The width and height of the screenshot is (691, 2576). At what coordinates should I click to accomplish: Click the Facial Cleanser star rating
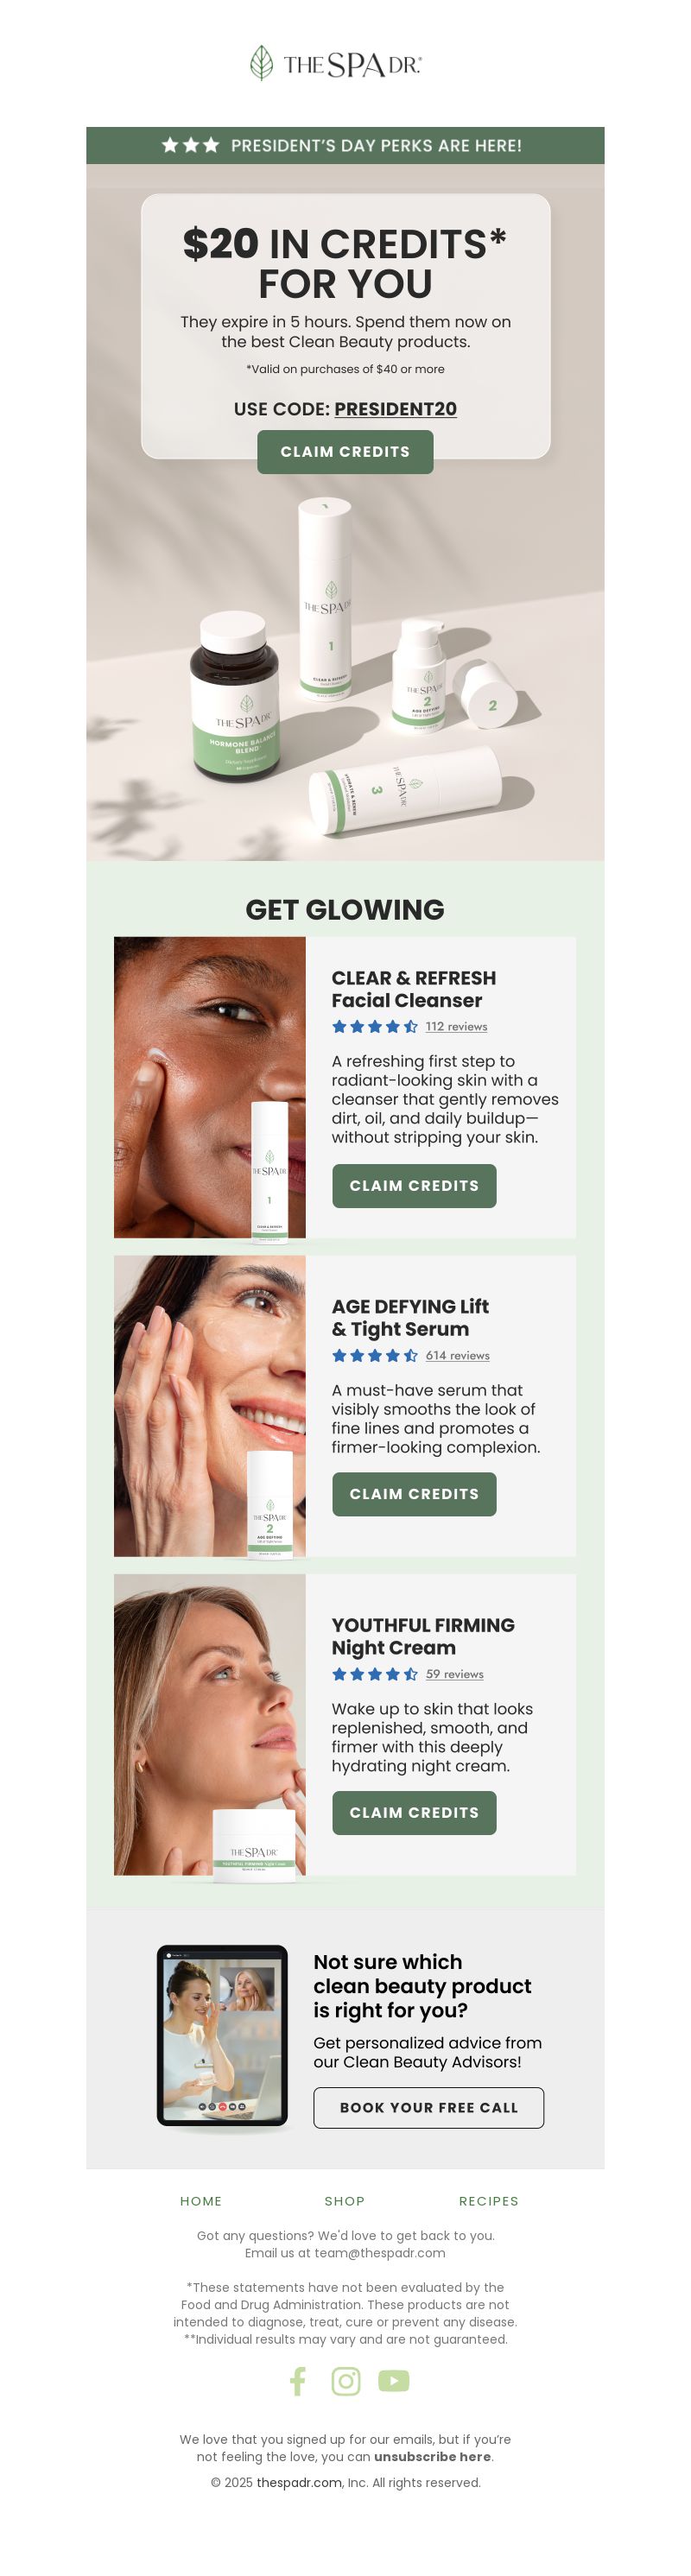coord(375,1026)
